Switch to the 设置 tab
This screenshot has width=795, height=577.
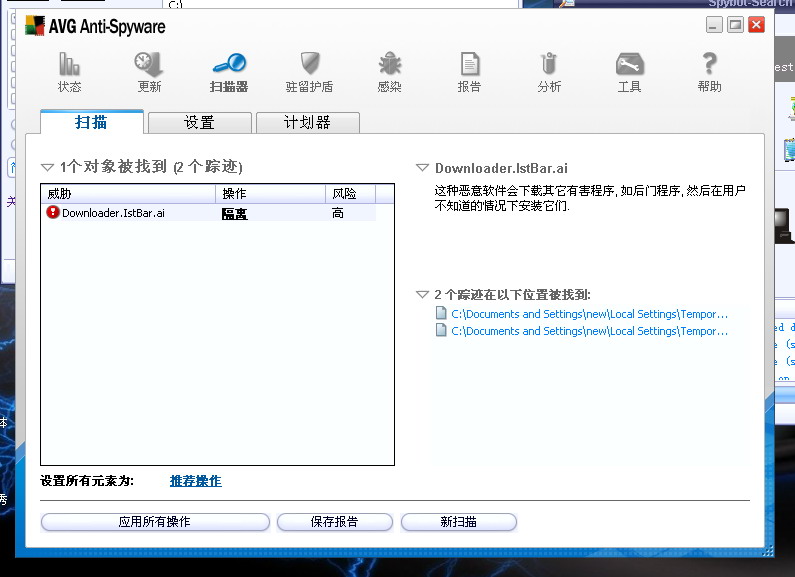click(199, 123)
